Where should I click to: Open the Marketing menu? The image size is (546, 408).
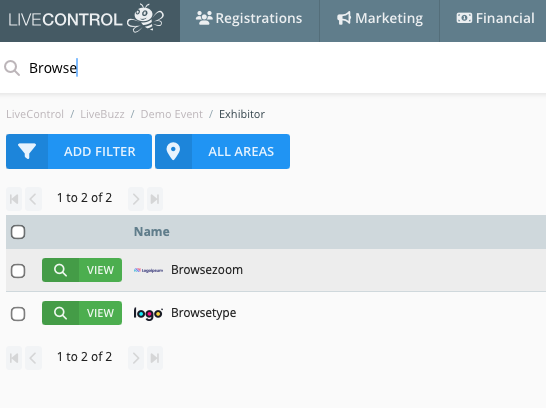(380, 18)
